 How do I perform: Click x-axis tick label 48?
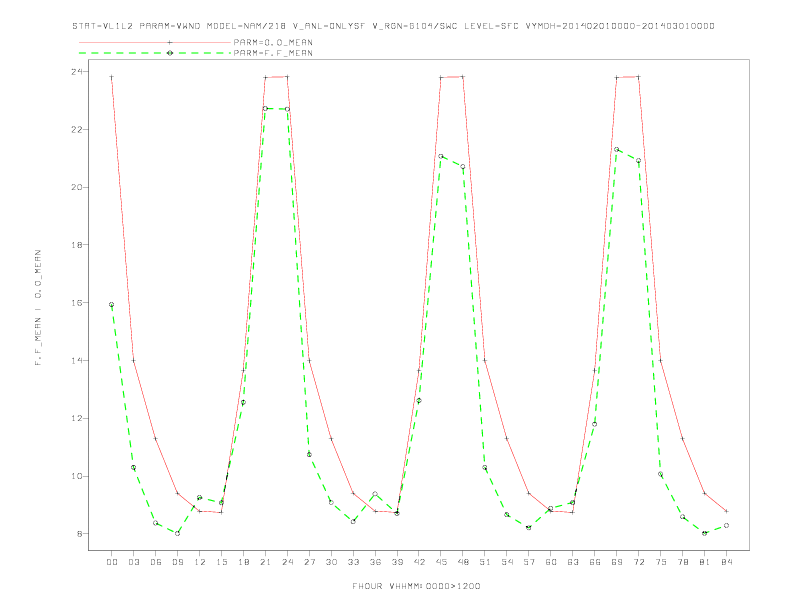(463, 562)
